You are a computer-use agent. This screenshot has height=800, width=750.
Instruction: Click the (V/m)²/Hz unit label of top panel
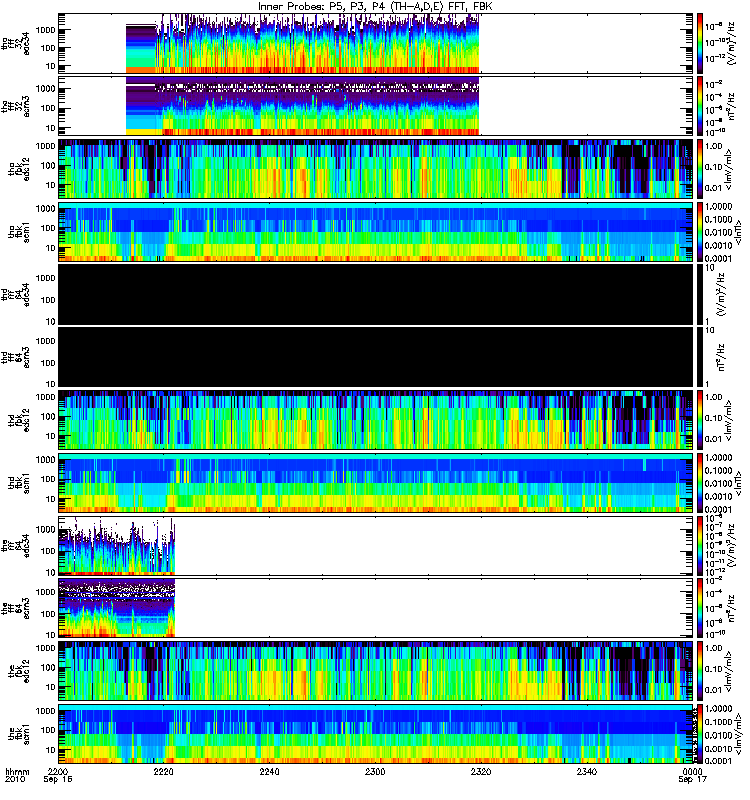730,43
